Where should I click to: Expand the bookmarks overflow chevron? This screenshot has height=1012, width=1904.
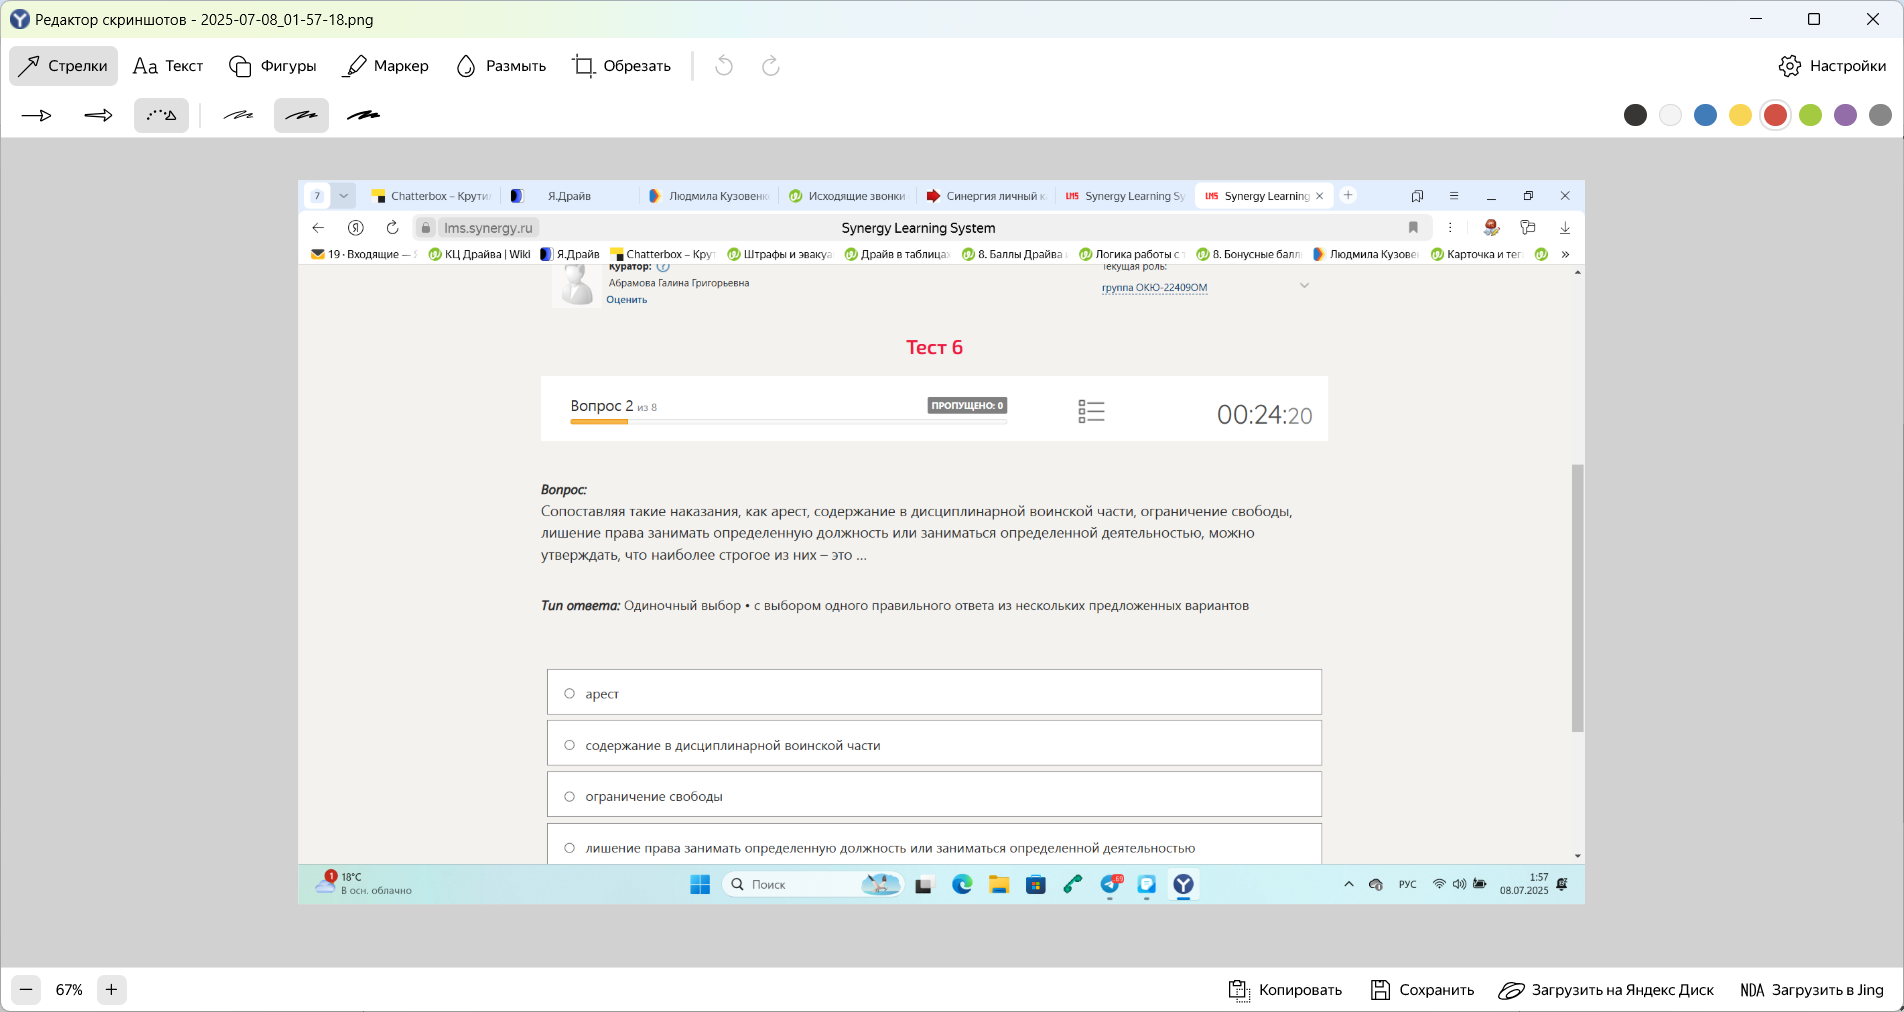tap(1565, 254)
